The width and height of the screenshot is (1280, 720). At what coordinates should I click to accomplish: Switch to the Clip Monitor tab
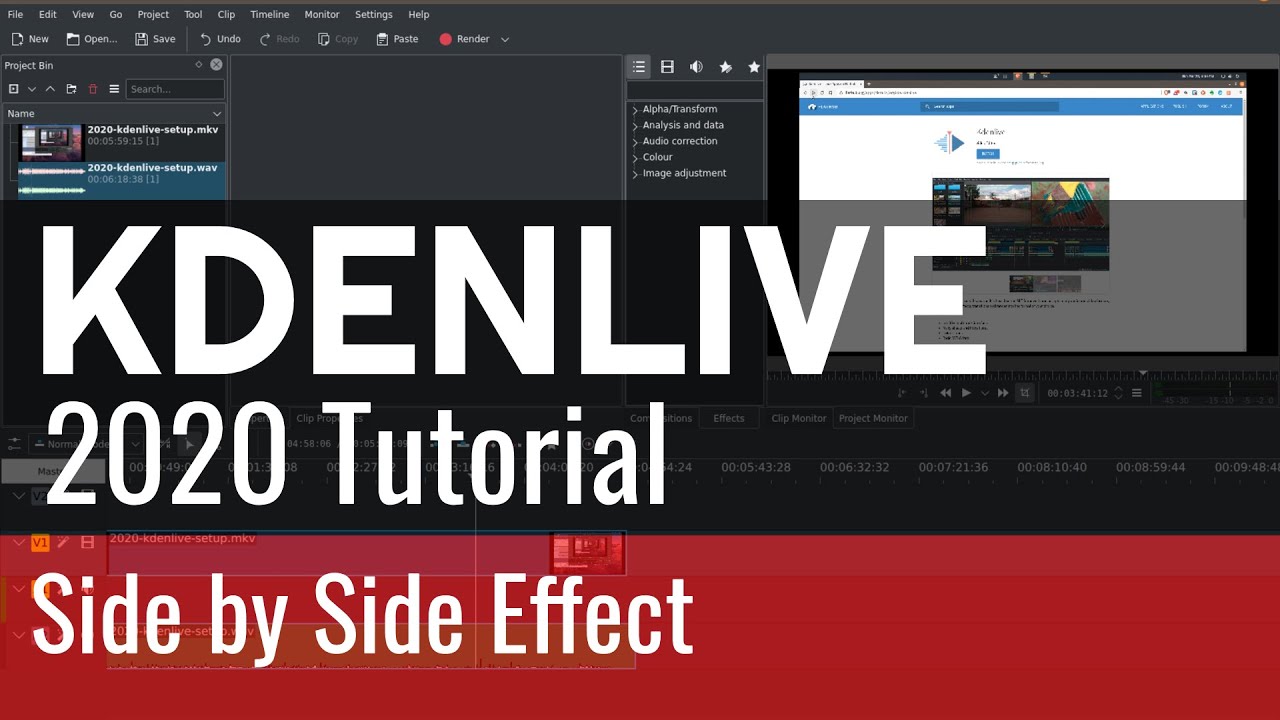pyautogui.click(x=799, y=418)
